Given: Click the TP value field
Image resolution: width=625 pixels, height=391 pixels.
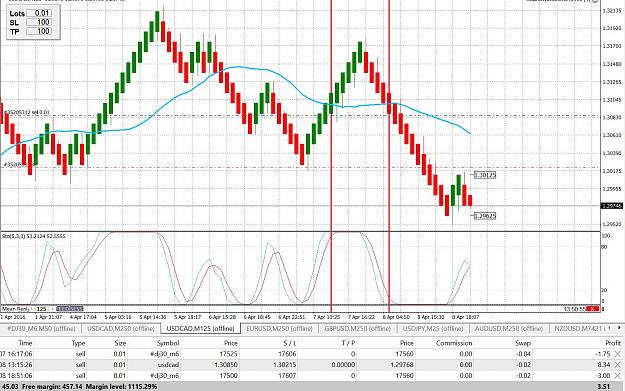Looking at the screenshot, I should click(x=39, y=31).
